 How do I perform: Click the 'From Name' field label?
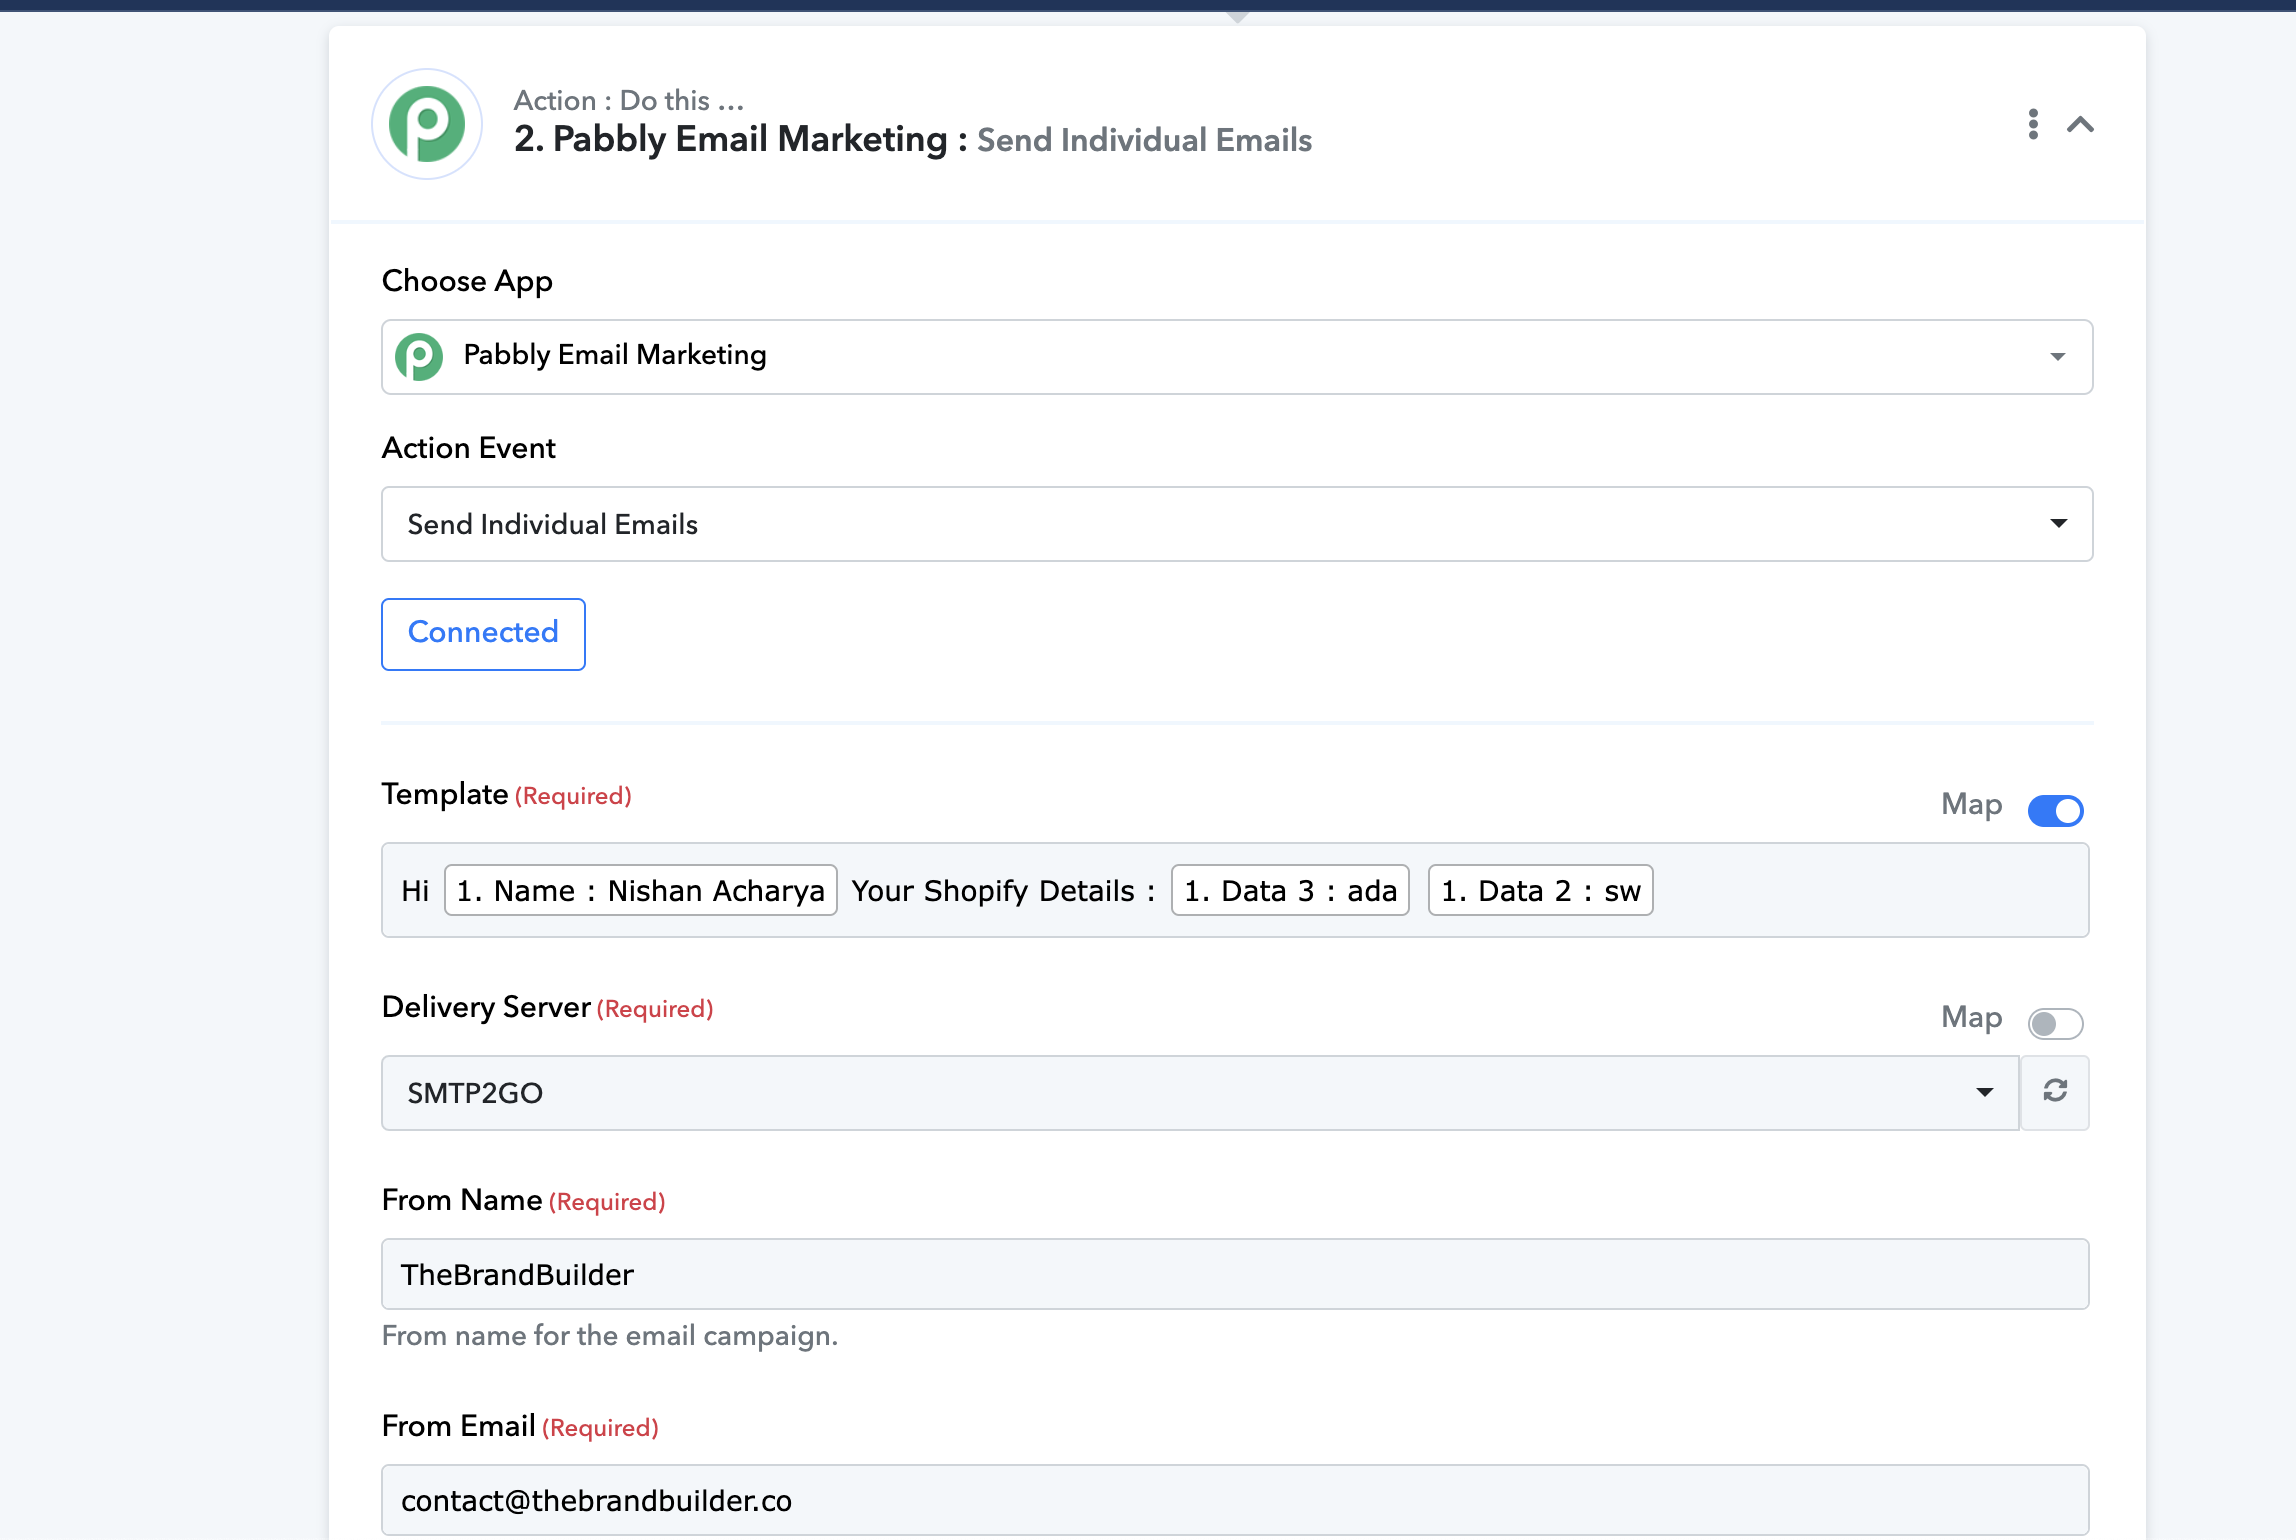click(462, 1200)
